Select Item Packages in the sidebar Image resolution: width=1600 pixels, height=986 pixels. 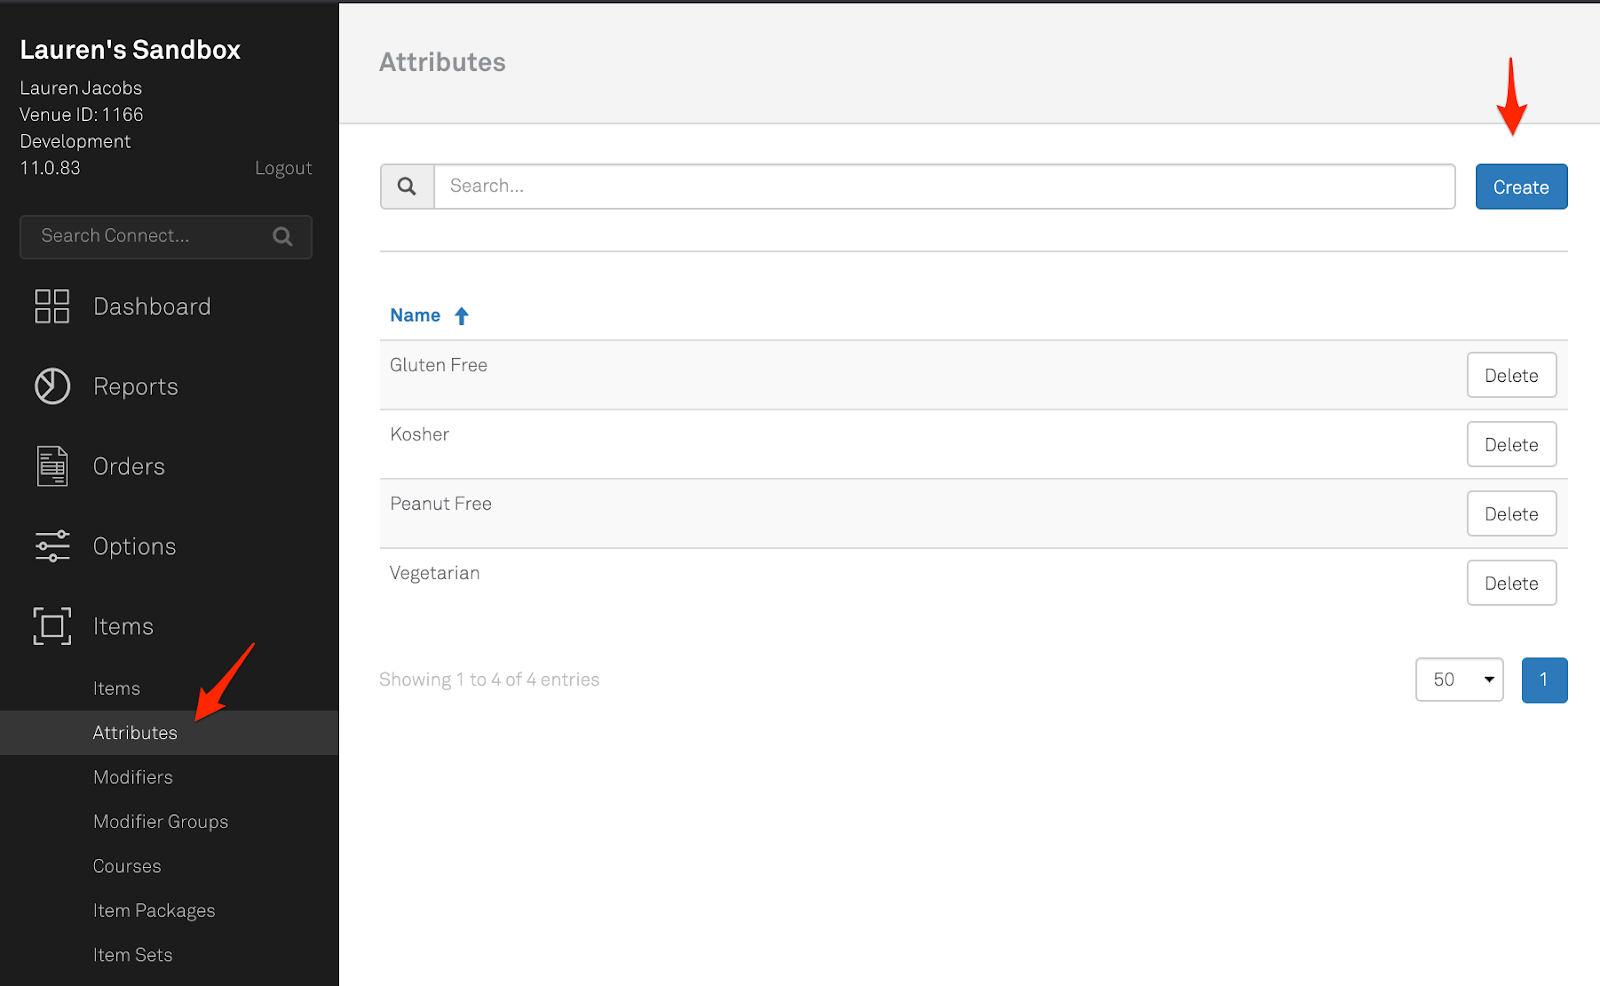click(x=154, y=911)
